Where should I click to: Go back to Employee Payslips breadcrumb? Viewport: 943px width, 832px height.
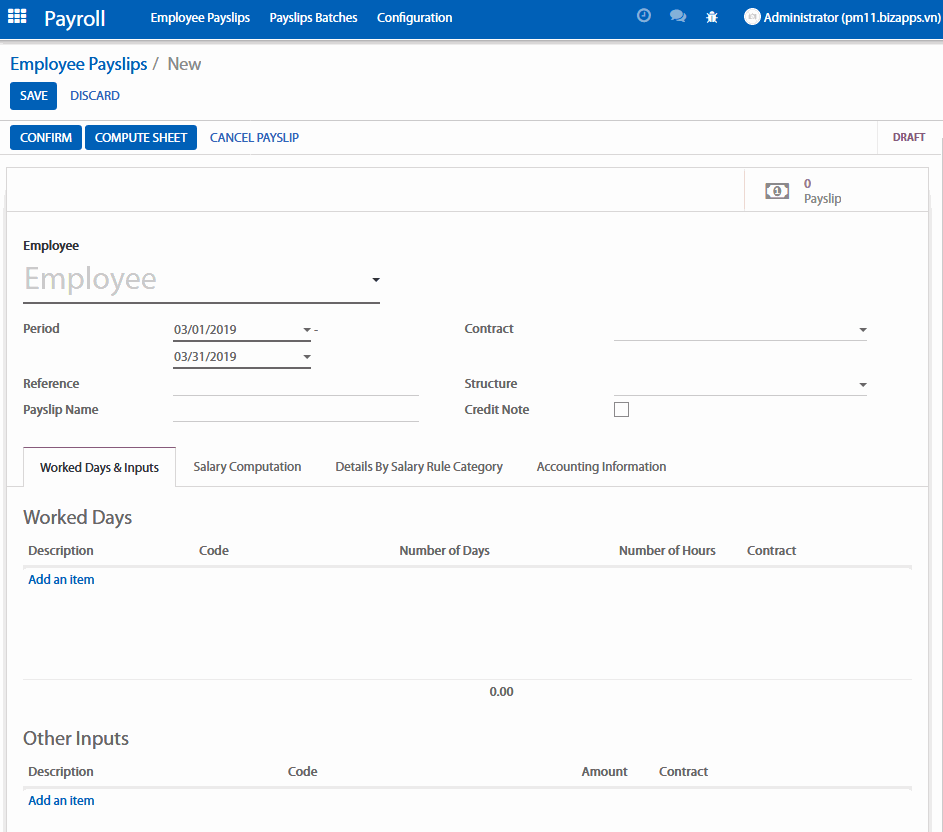[78, 64]
